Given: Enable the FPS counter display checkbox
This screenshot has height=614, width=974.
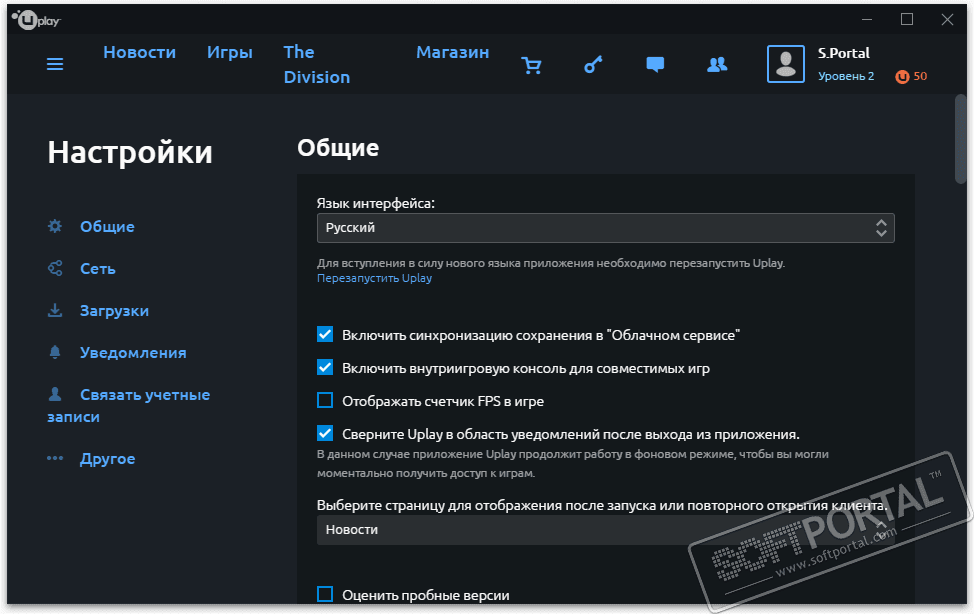Looking at the screenshot, I should [x=325, y=400].
